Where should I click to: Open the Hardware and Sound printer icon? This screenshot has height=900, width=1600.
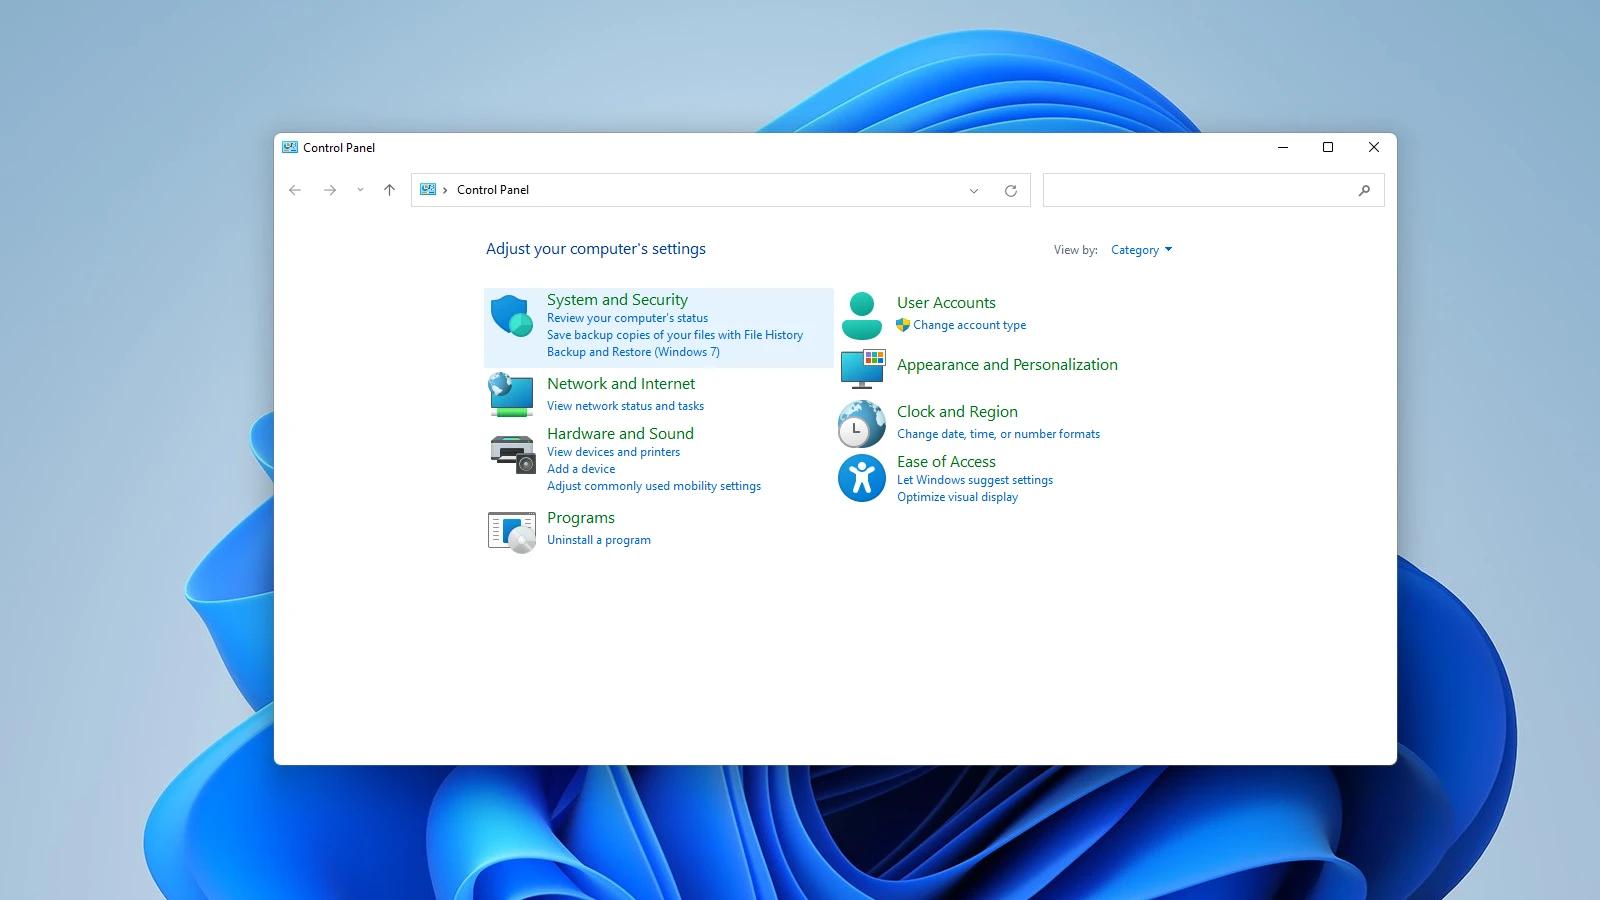[512, 454]
